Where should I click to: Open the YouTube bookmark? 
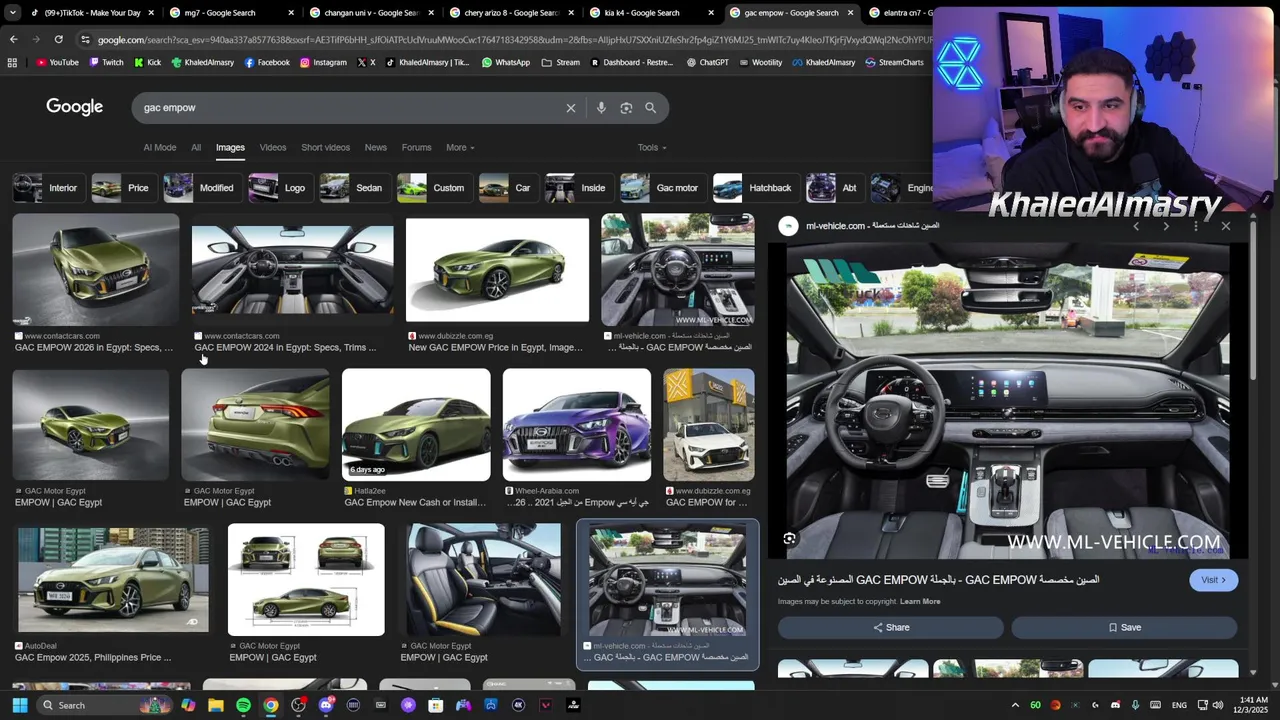pos(57,62)
